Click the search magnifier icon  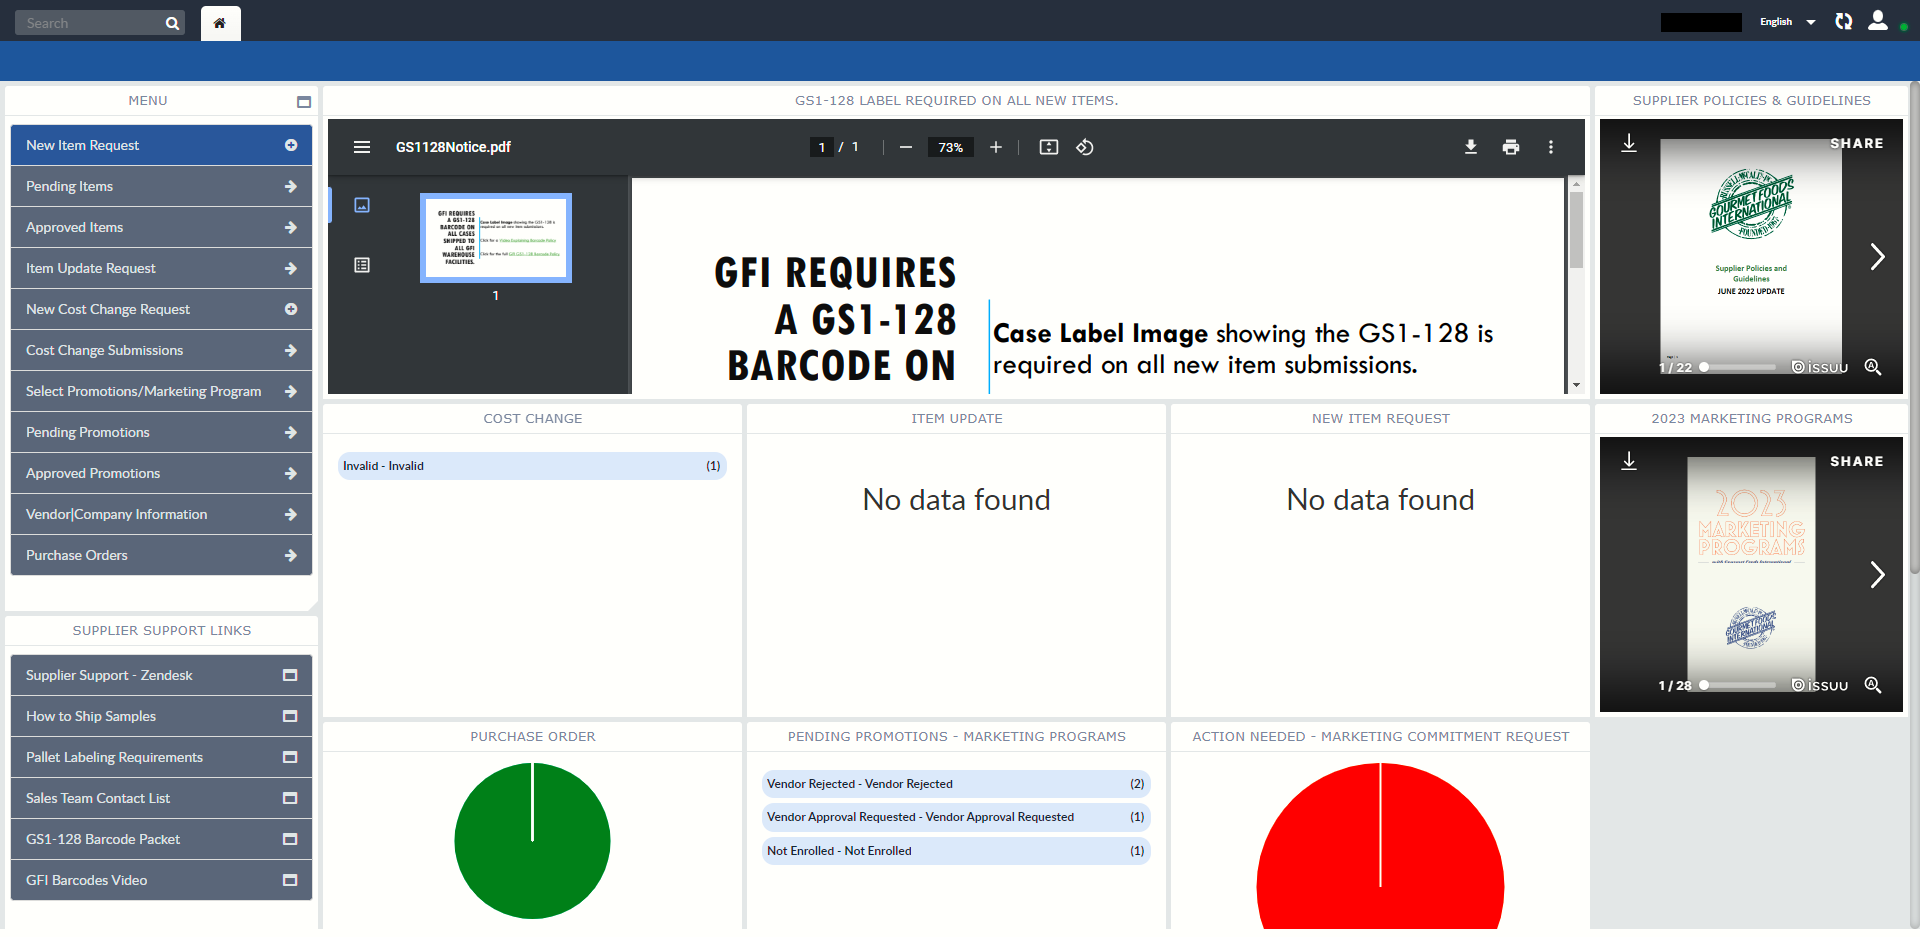[x=172, y=23]
